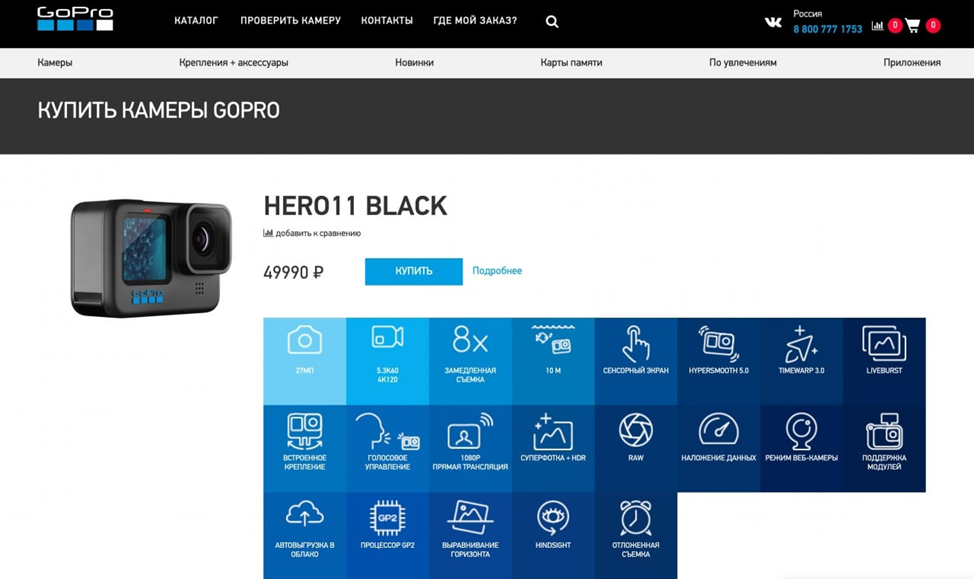This screenshot has height=579, width=974.
Task: Click the КУПИТЬ КАМЕРЫ GOPRO heading
Action: tap(158, 111)
